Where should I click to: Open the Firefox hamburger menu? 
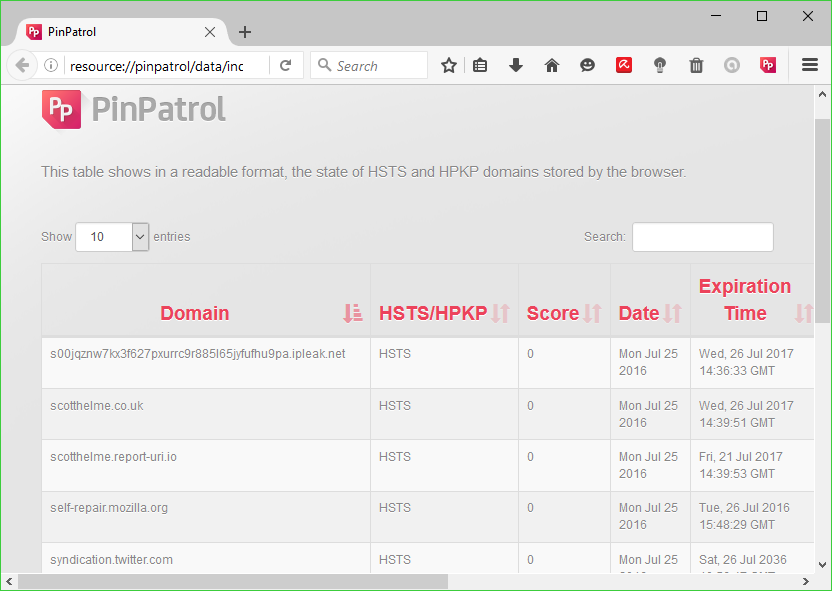810,65
